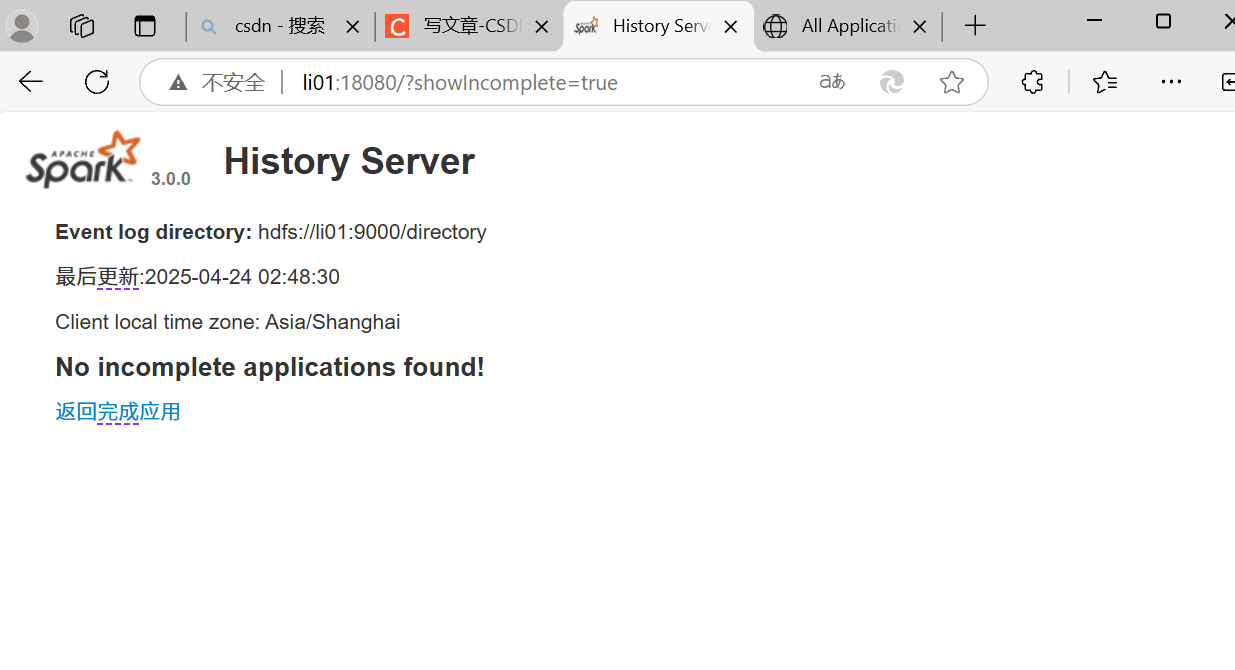The image size is (1235, 670).
Task: Select the History Server tab
Action: point(659,26)
